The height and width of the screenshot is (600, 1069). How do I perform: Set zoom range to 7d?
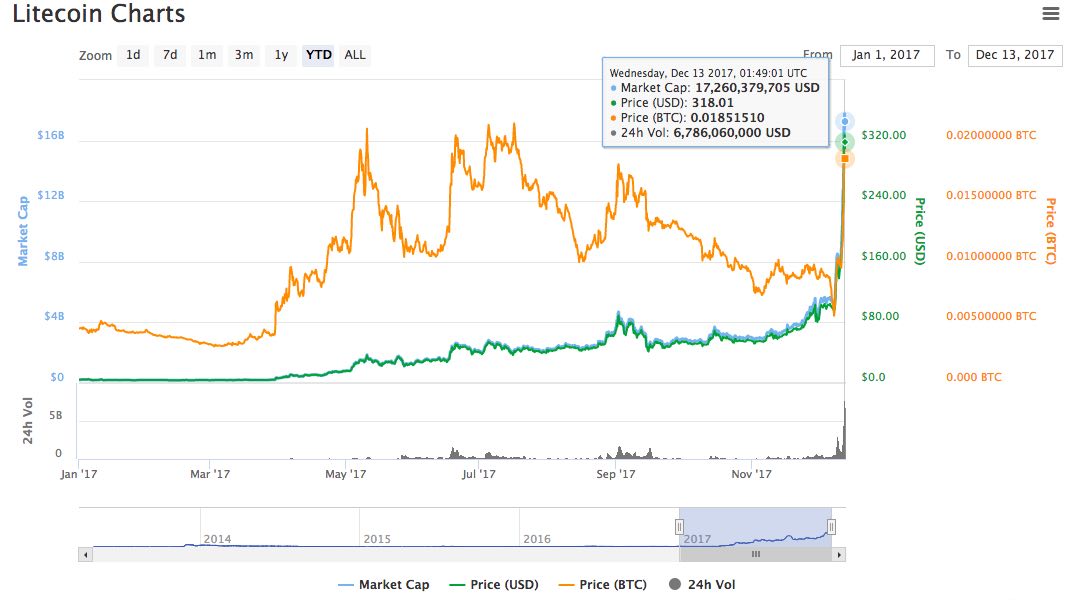coord(170,55)
